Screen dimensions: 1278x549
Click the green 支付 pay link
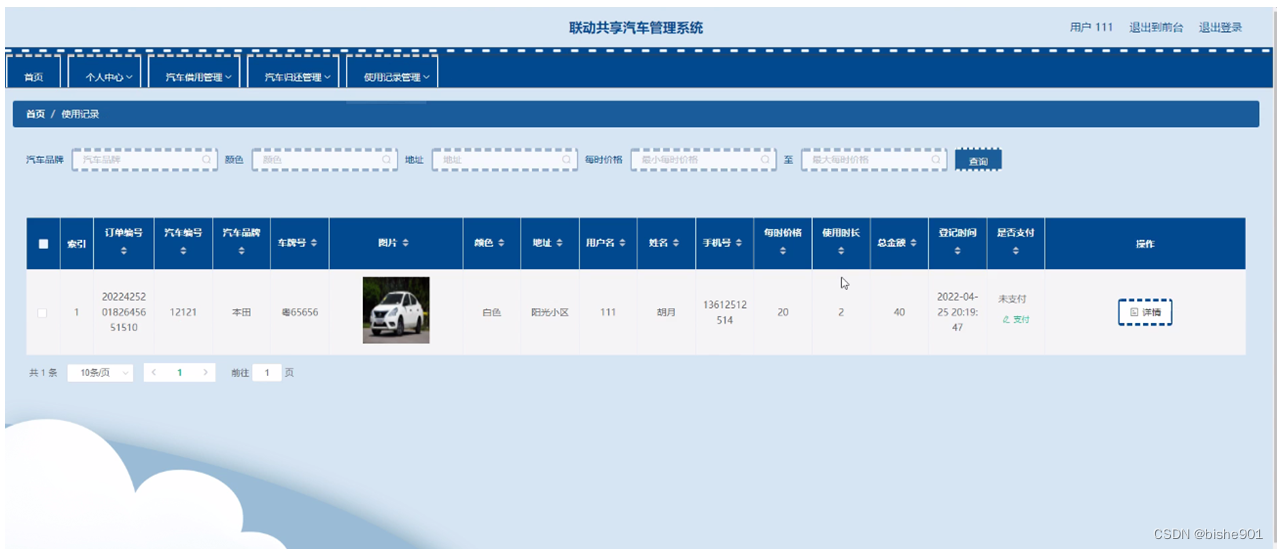(1015, 320)
